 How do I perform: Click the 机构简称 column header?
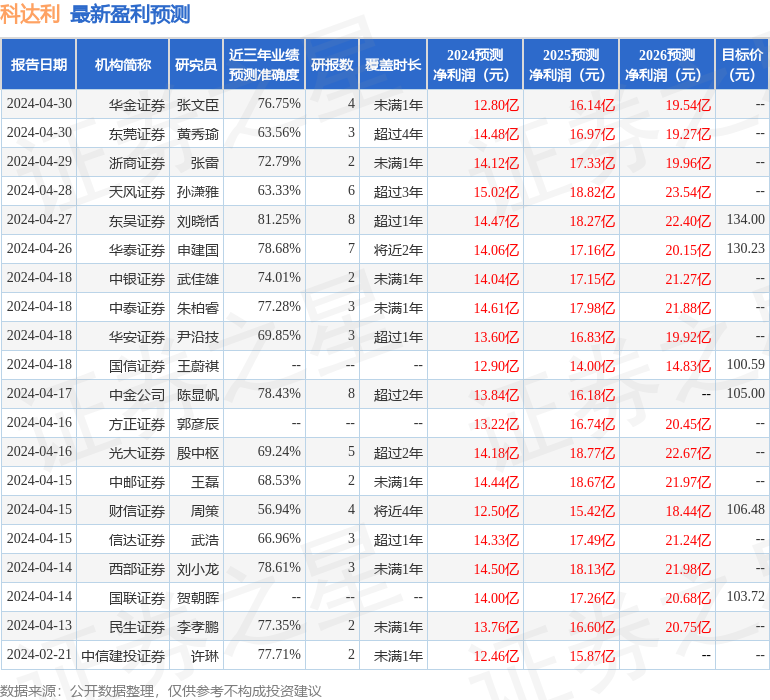[x=123, y=64]
